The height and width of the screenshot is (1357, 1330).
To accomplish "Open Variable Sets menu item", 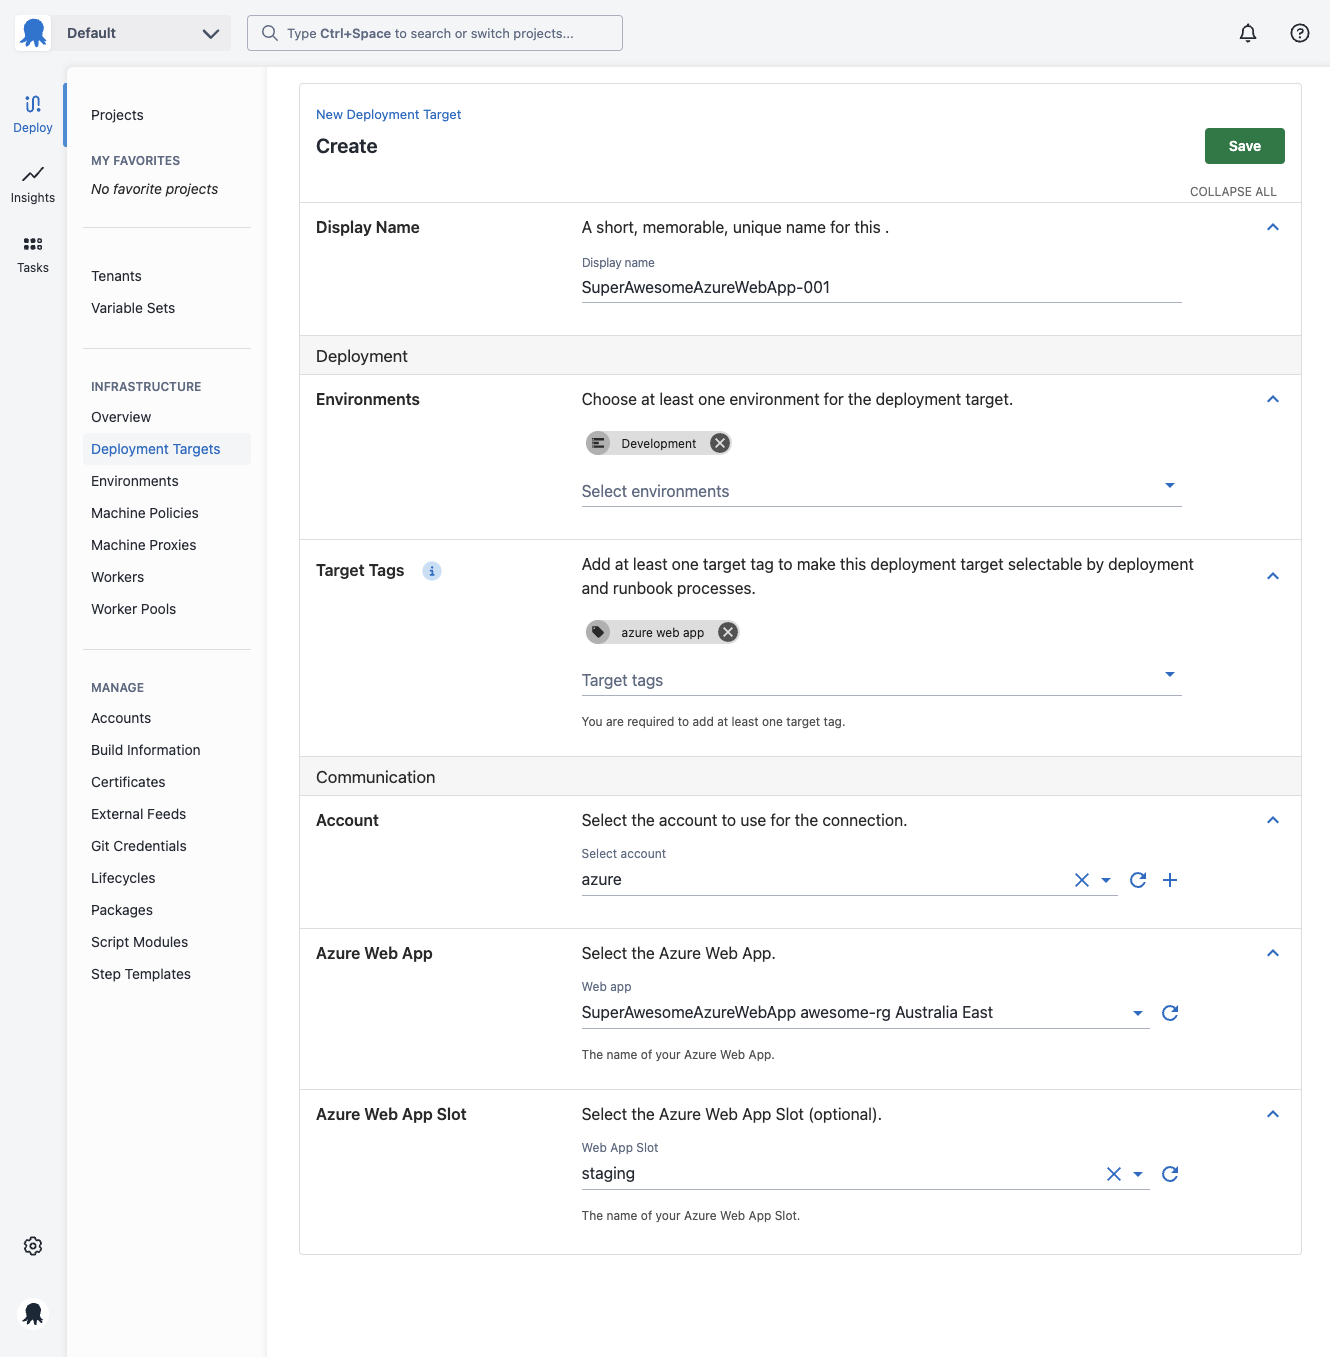I will 133,308.
